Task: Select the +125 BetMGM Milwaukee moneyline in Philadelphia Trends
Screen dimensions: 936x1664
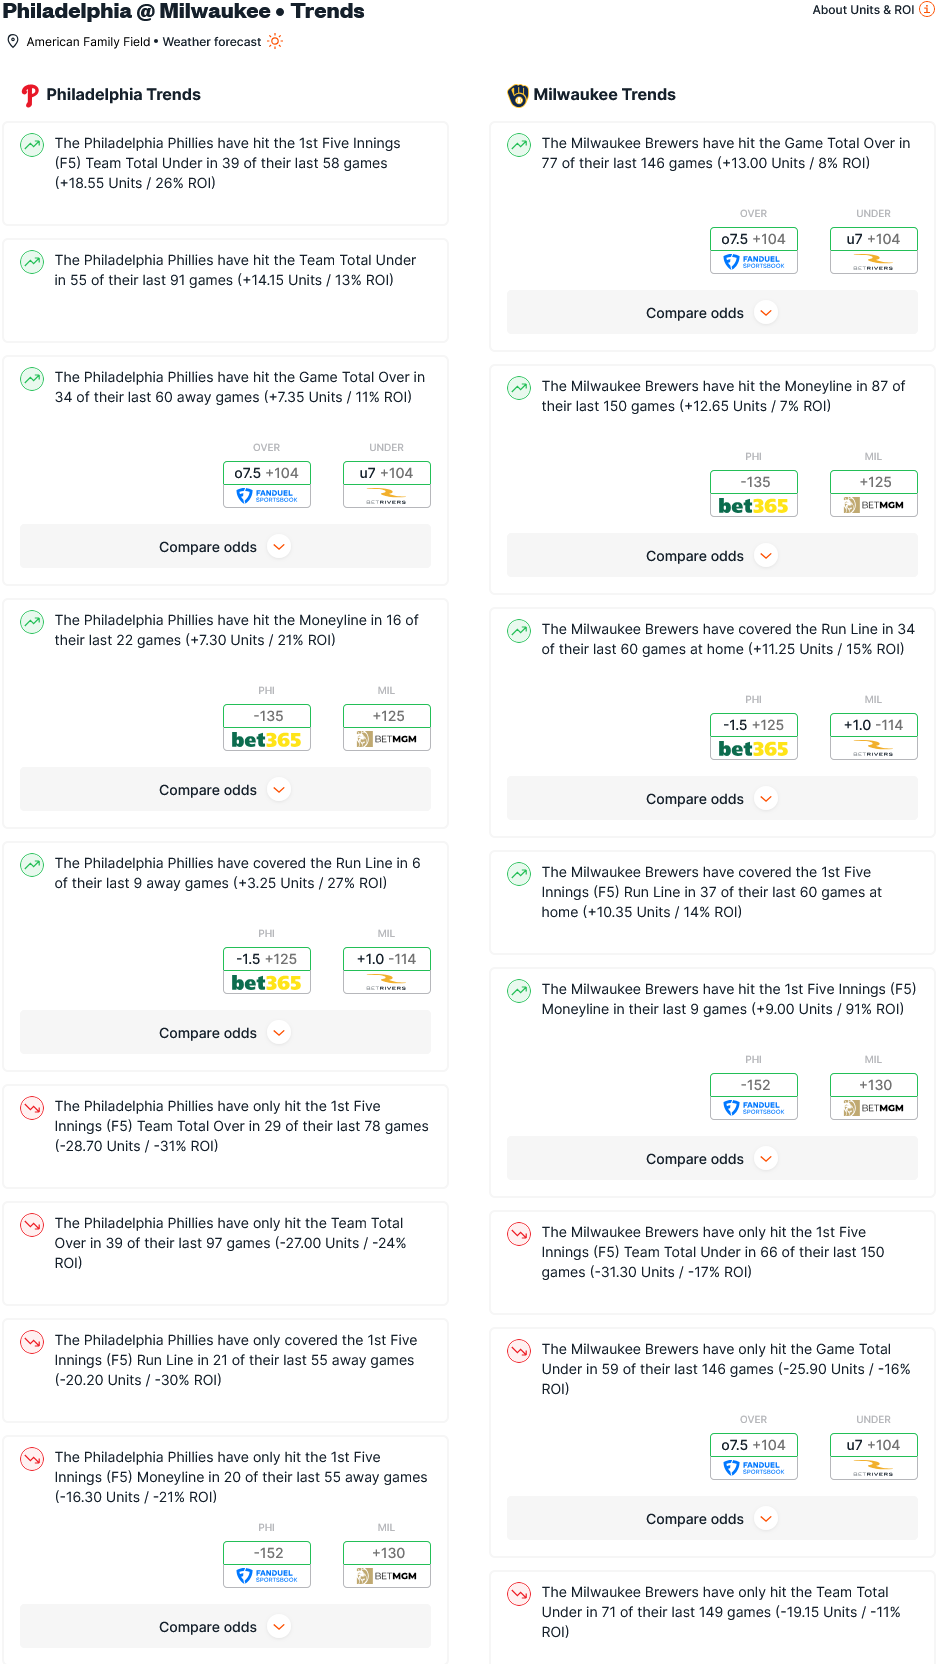Action: pyautogui.click(x=387, y=727)
